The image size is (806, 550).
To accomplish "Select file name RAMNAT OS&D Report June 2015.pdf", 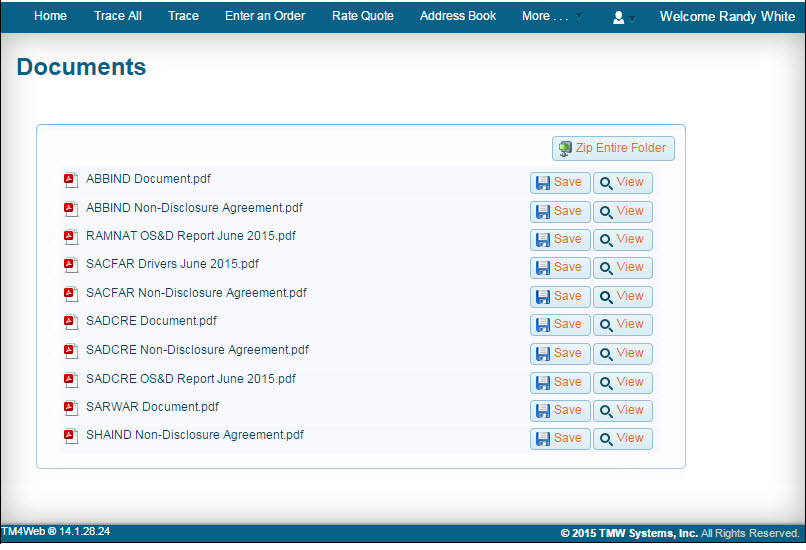I will tap(191, 236).
